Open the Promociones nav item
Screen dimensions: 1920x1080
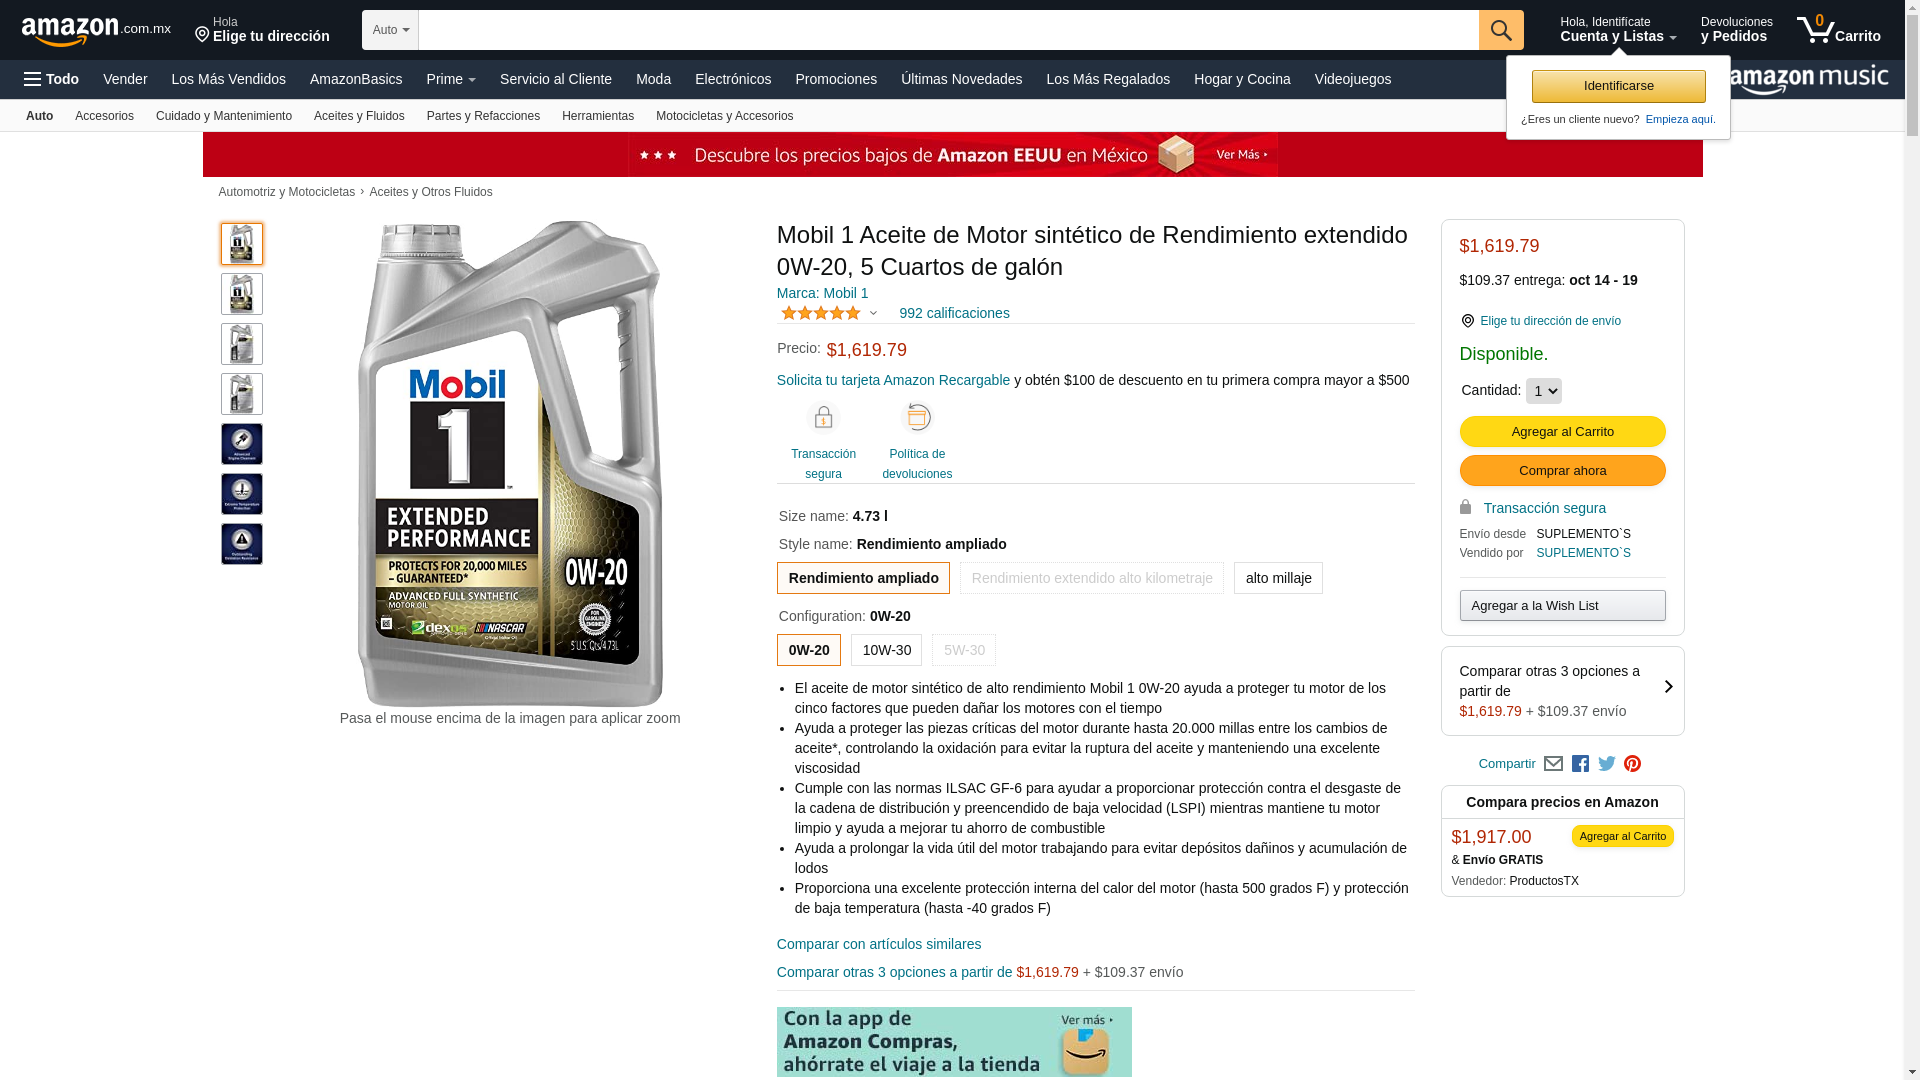836,79
